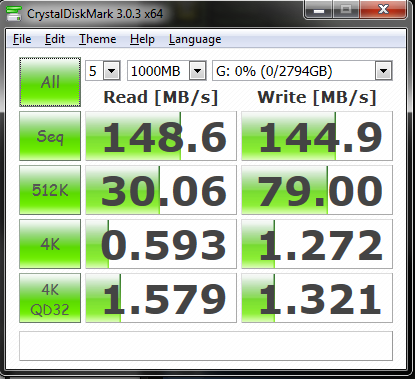The width and height of the screenshot is (415, 379).
Task: Expand the test count dropdown showing 5
Action: 111,71
